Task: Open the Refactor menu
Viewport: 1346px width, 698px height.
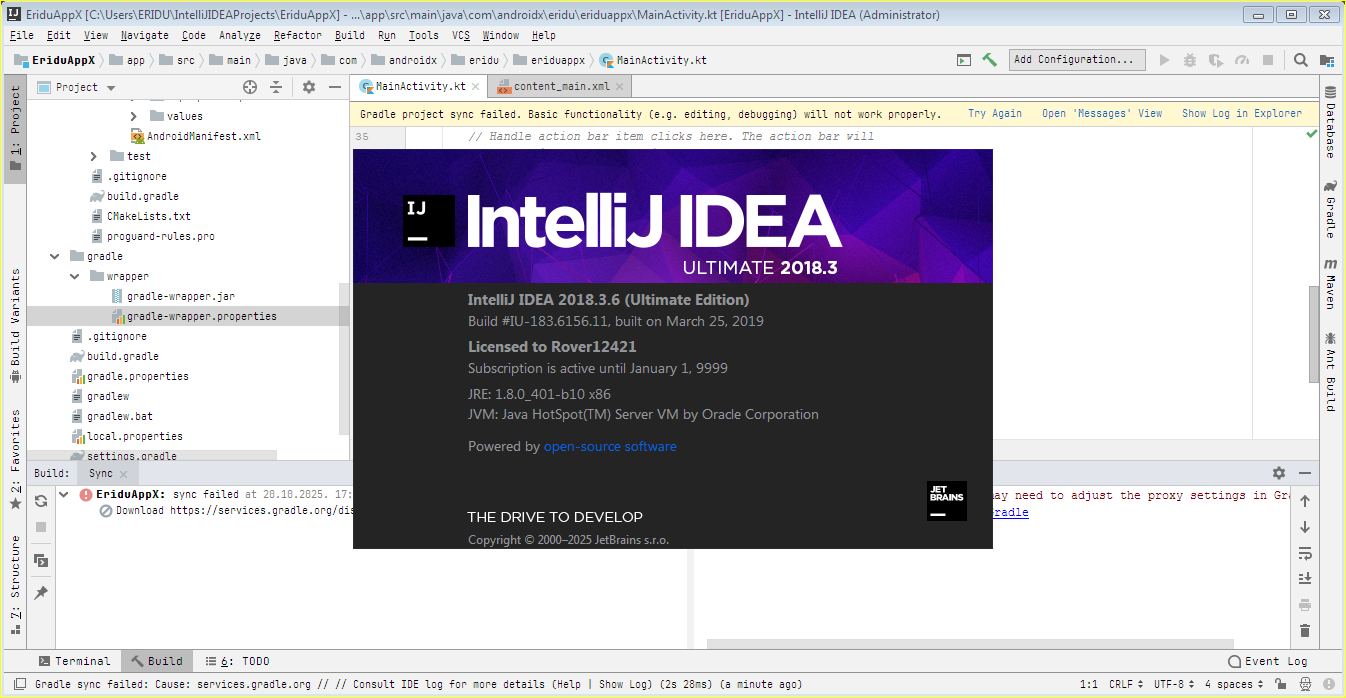Action: click(x=297, y=35)
